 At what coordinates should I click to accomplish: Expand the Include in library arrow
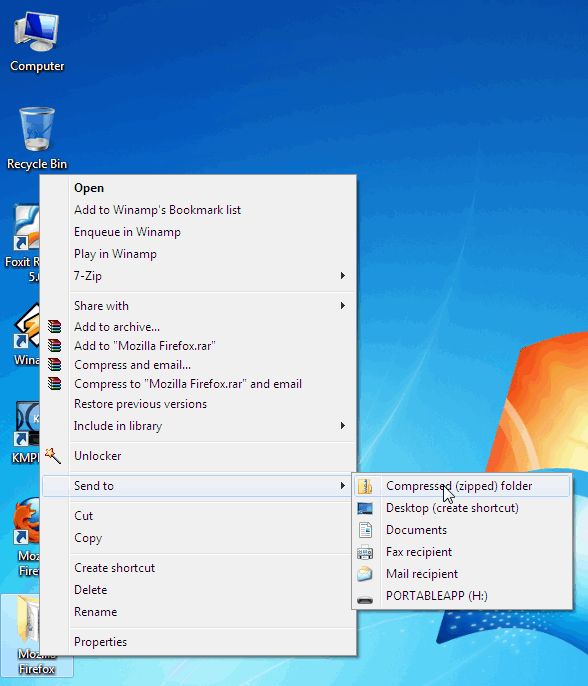click(343, 426)
